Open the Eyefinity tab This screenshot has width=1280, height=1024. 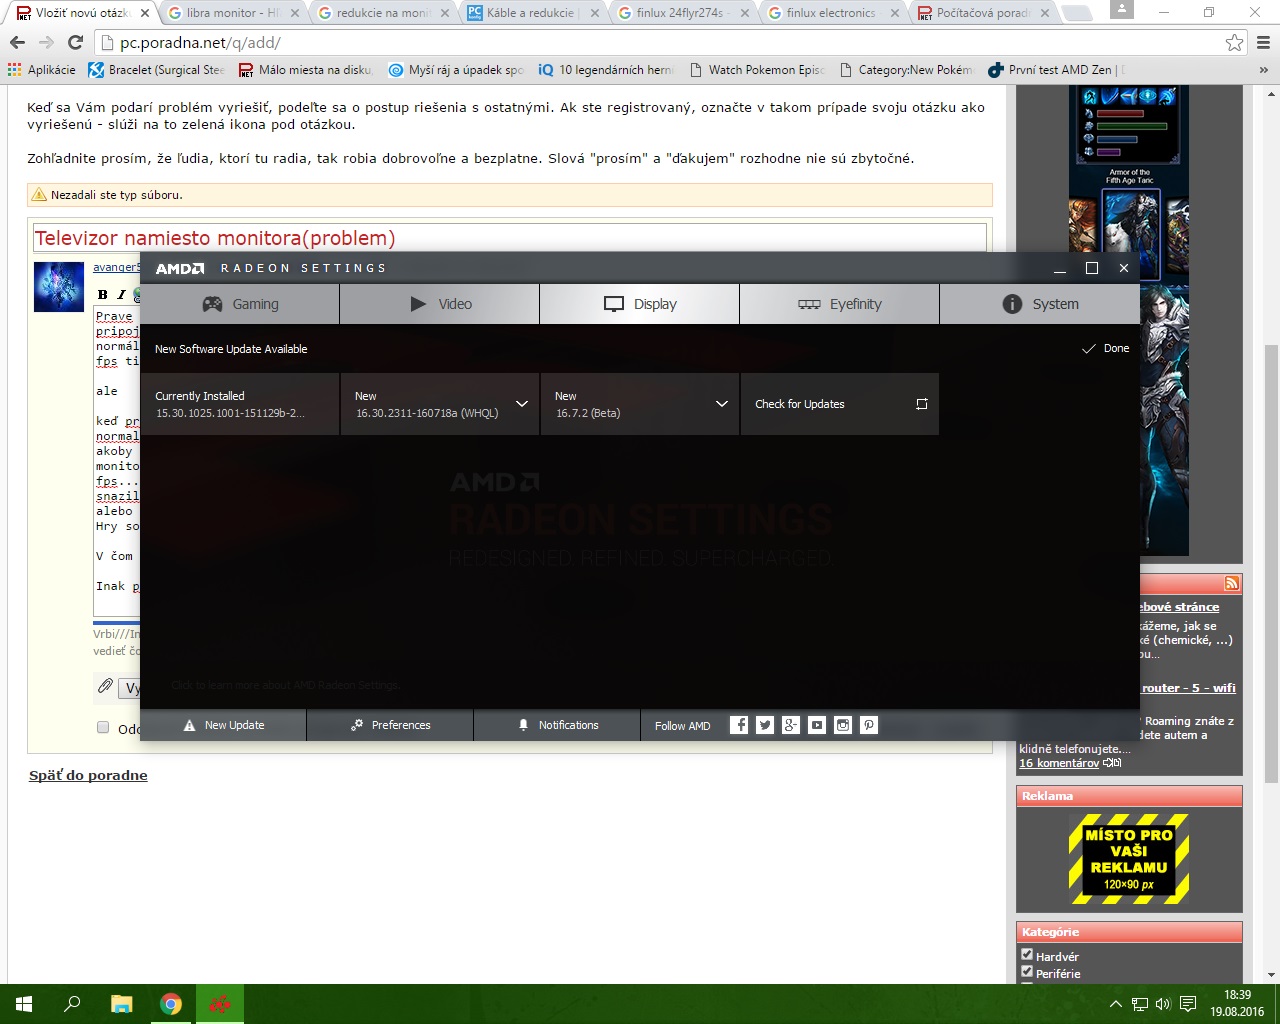(840, 304)
